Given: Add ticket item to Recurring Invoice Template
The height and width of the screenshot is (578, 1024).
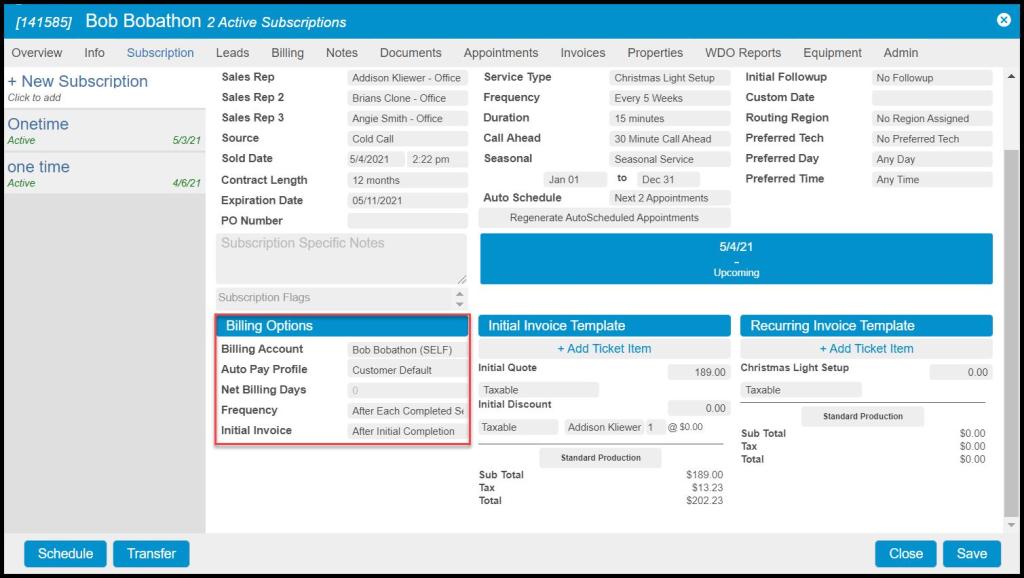Looking at the screenshot, I should pos(866,349).
